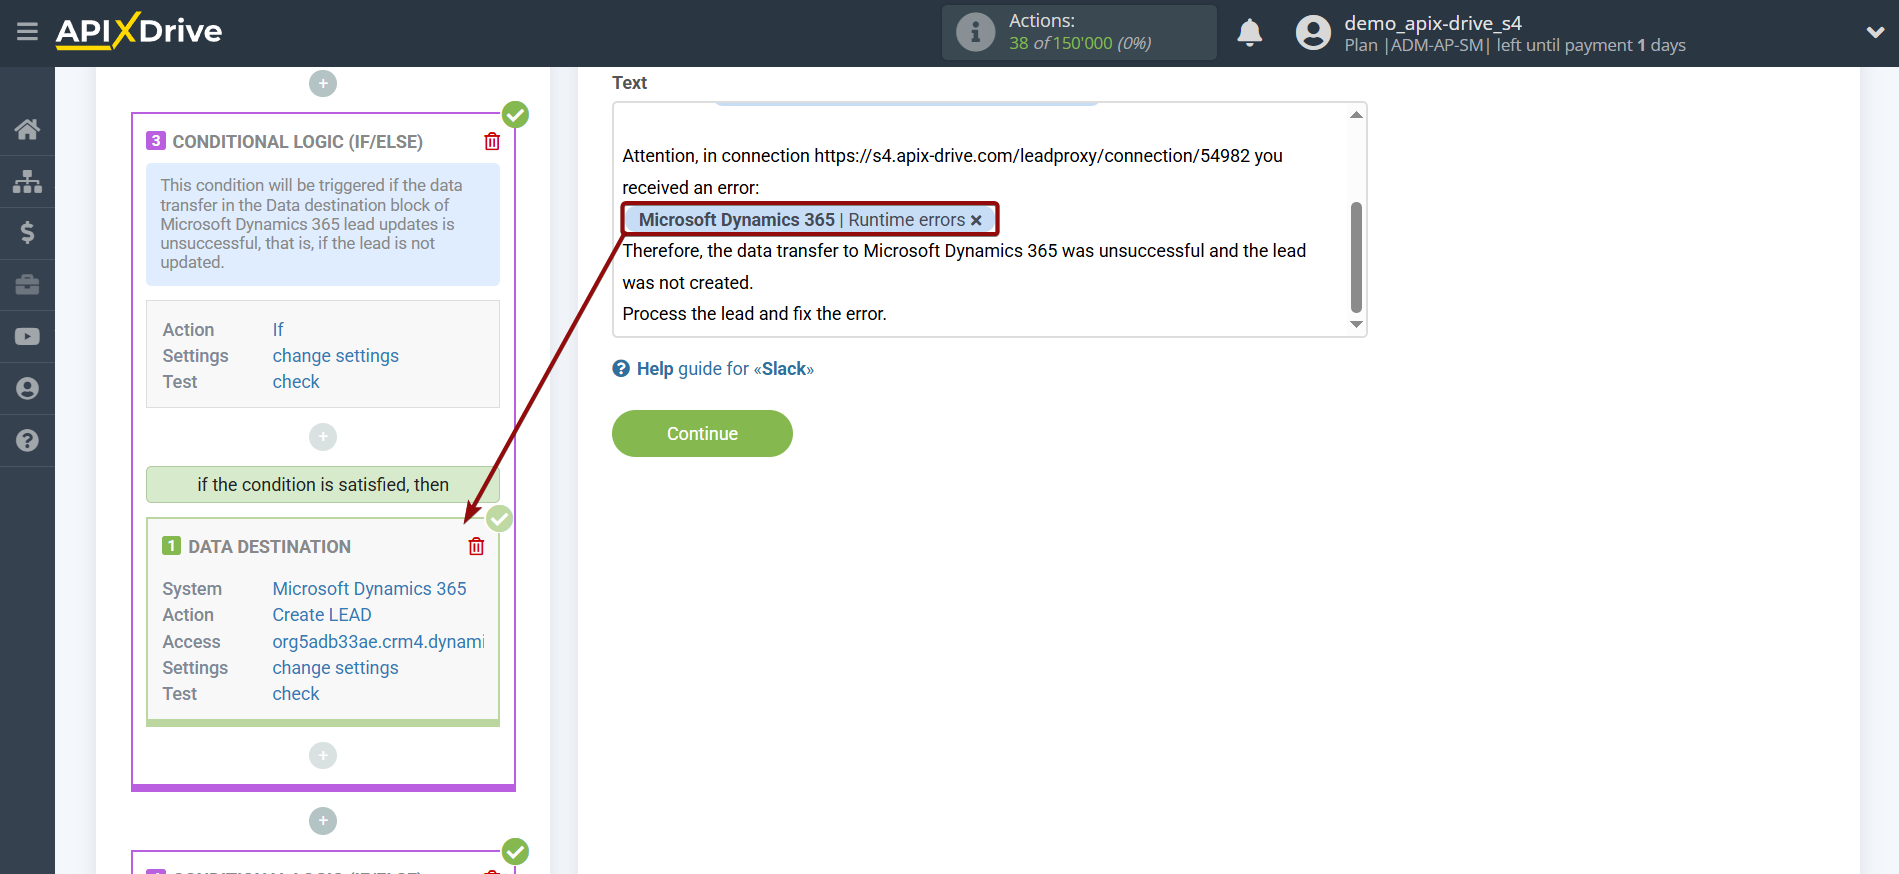Screen dimensions: 1899x874
Task: Open the briefcase sidebar icon
Action: (x=27, y=285)
